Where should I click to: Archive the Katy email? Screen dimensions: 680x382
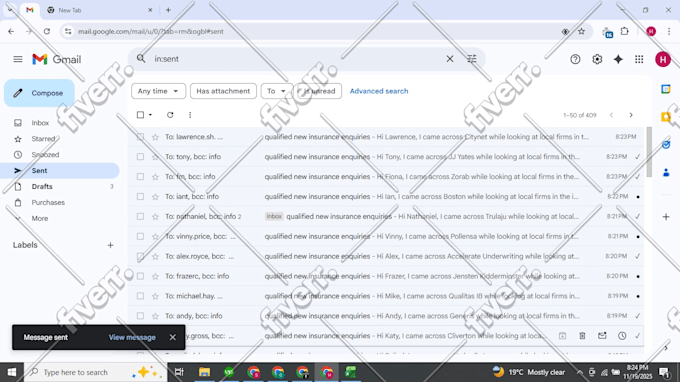(x=562, y=336)
